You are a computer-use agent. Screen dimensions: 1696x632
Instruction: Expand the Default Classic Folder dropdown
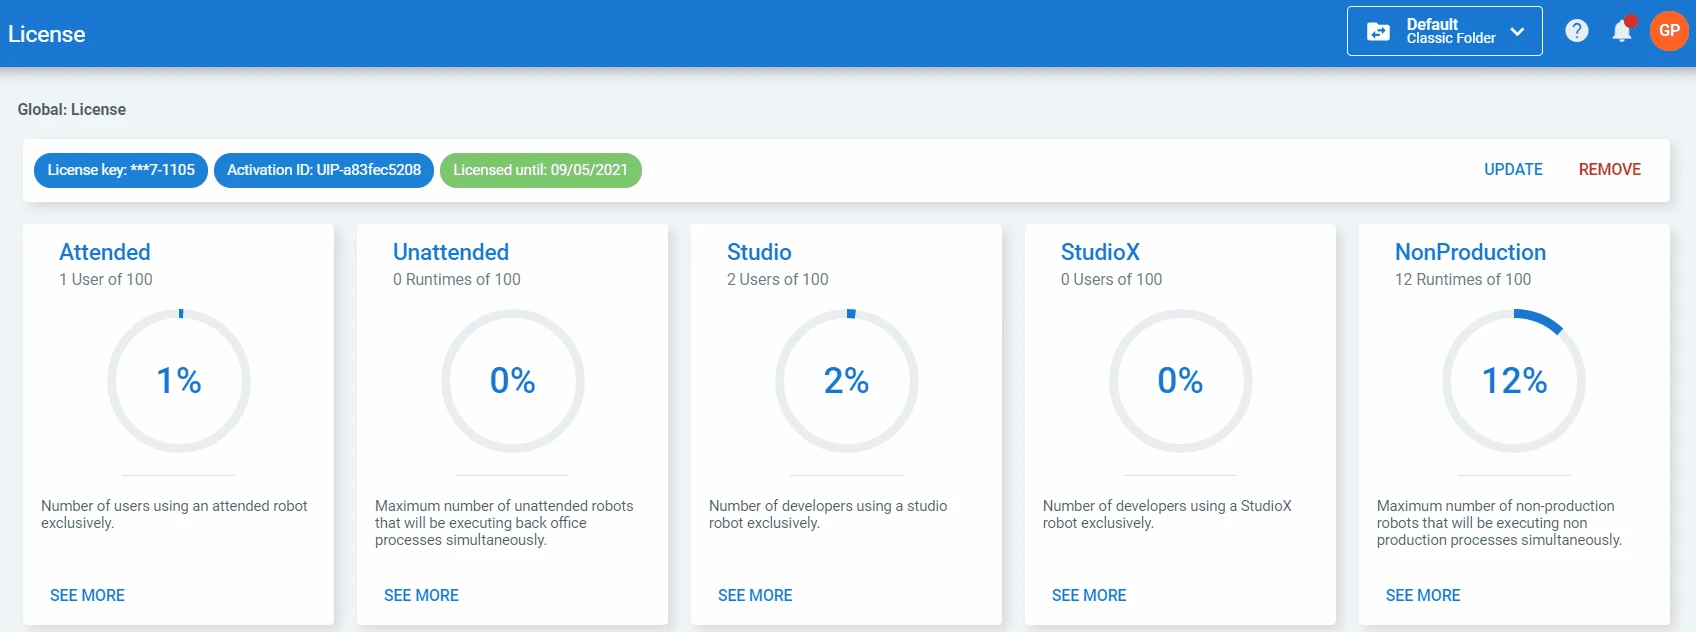pos(1444,31)
